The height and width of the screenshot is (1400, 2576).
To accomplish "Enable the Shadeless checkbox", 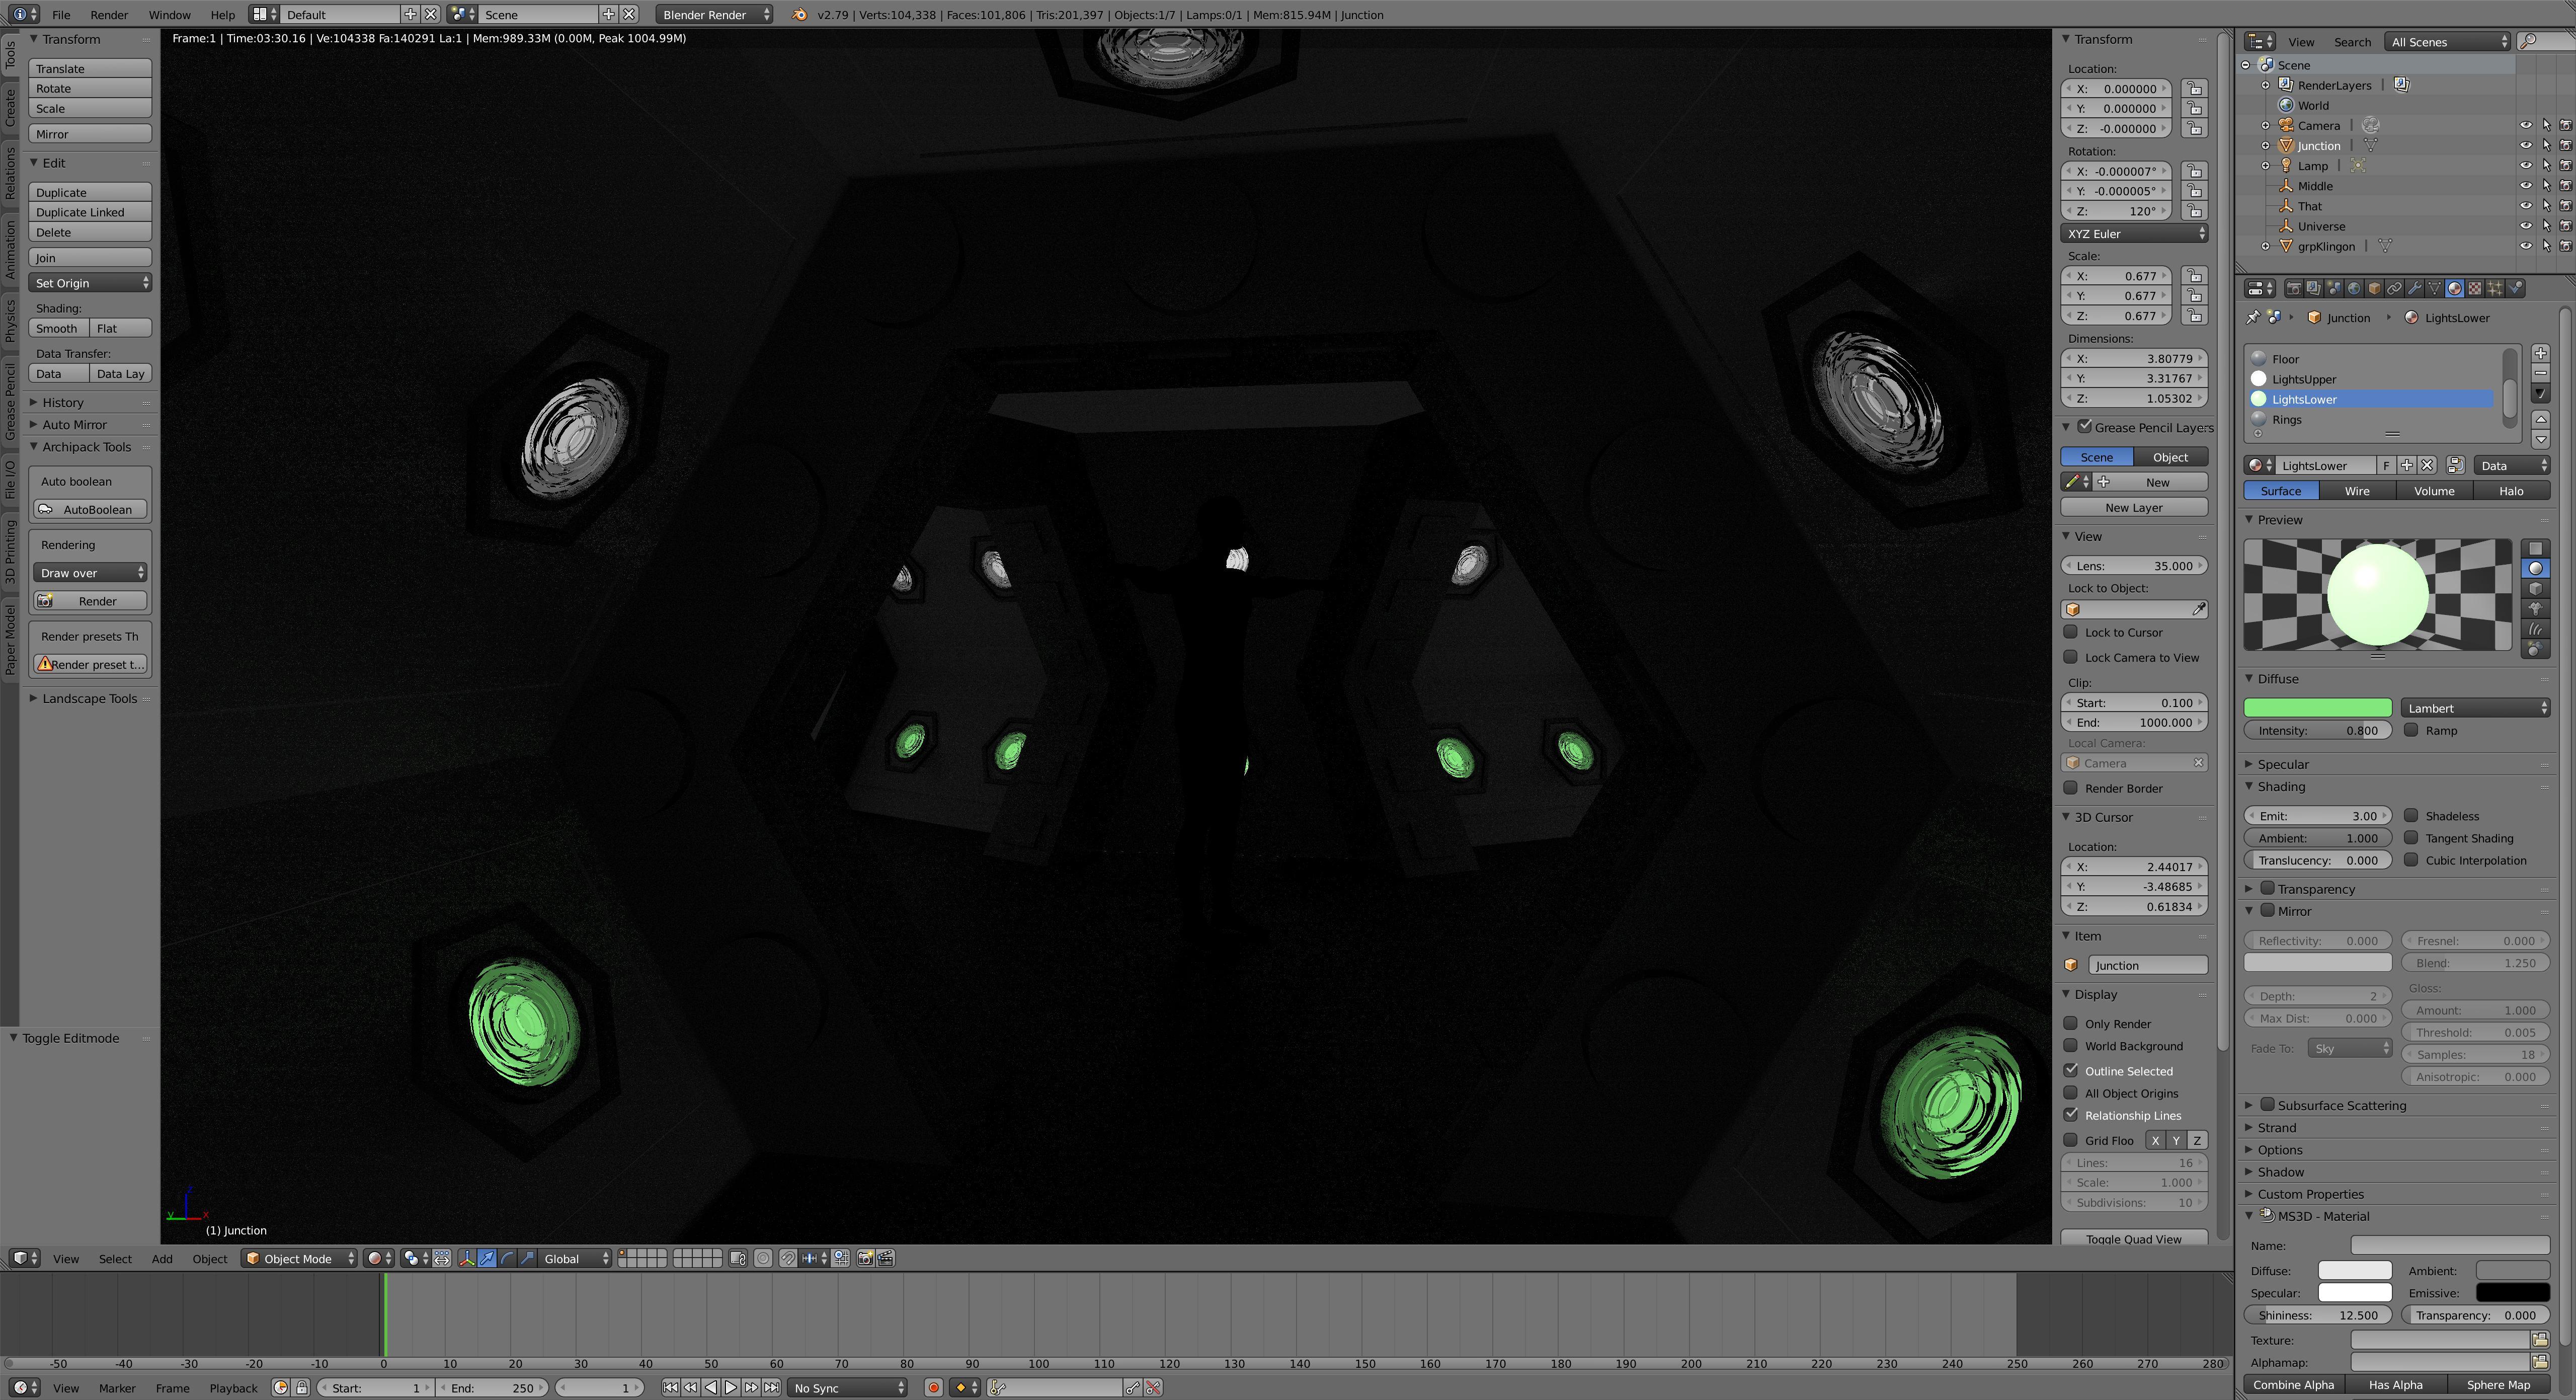I will [2411, 816].
